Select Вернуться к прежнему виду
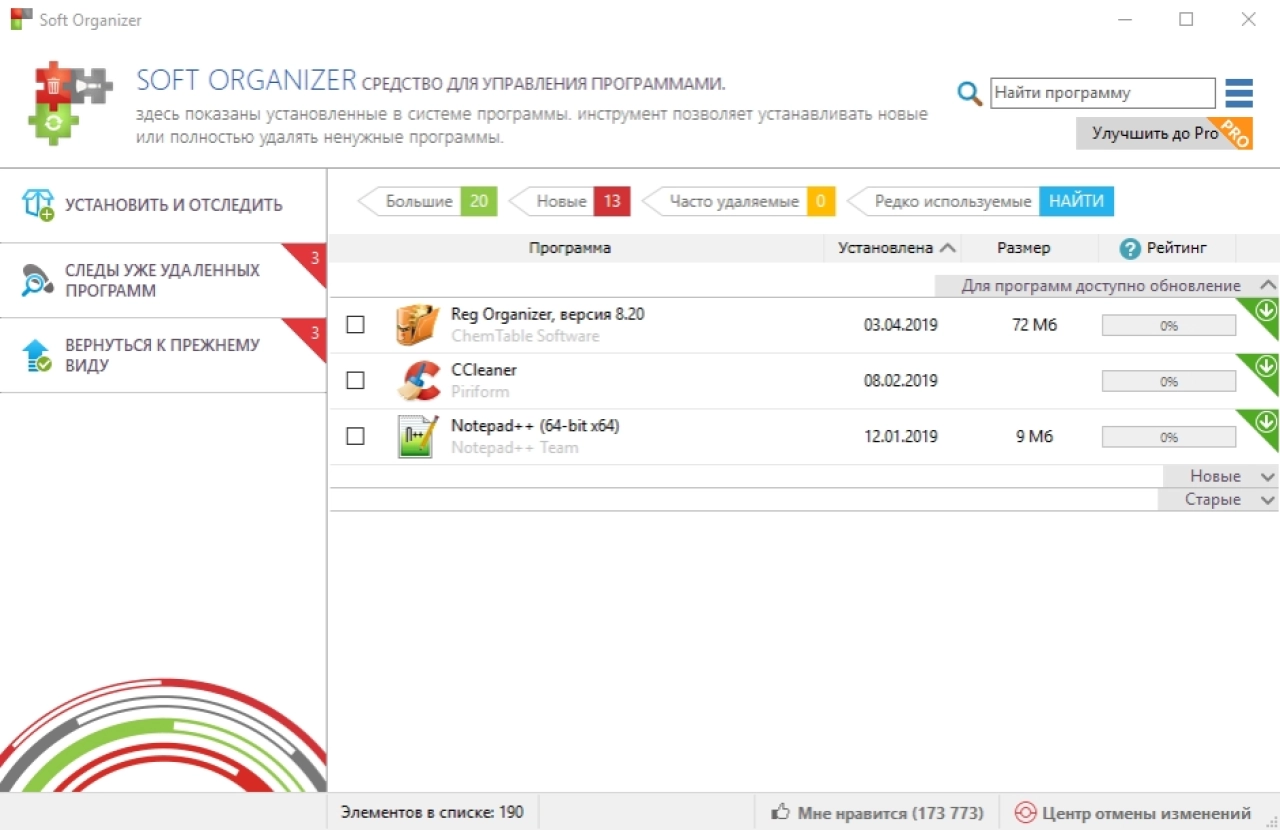The image size is (1280, 830). [x=163, y=355]
